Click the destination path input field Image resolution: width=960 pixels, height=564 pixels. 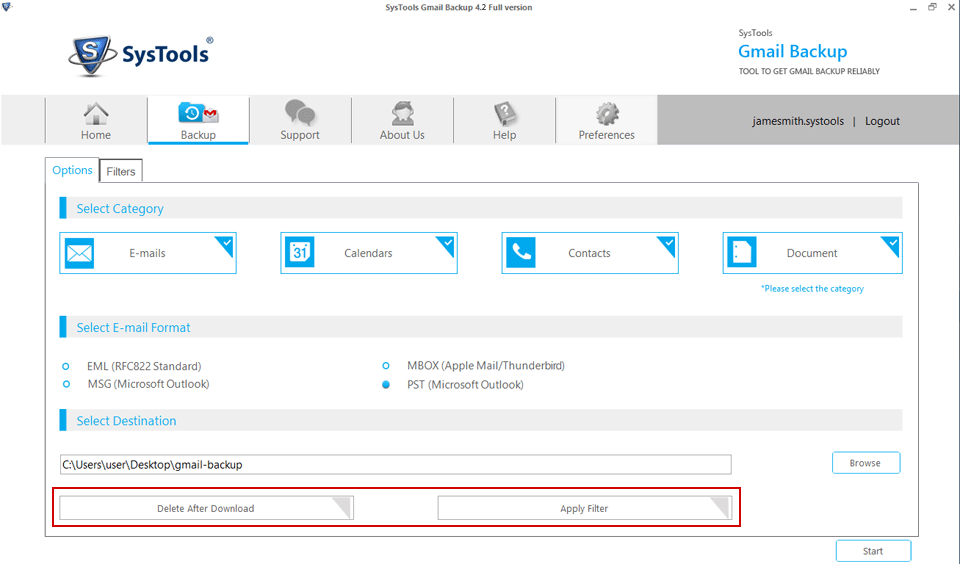coord(396,464)
